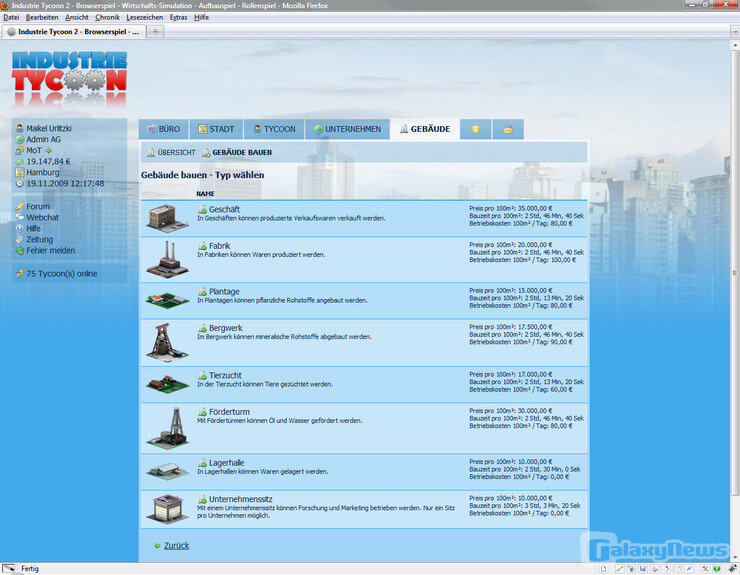Image resolution: width=740 pixels, height=575 pixels.
Task: Click the build icon beside Plantage
Action: 202,292
